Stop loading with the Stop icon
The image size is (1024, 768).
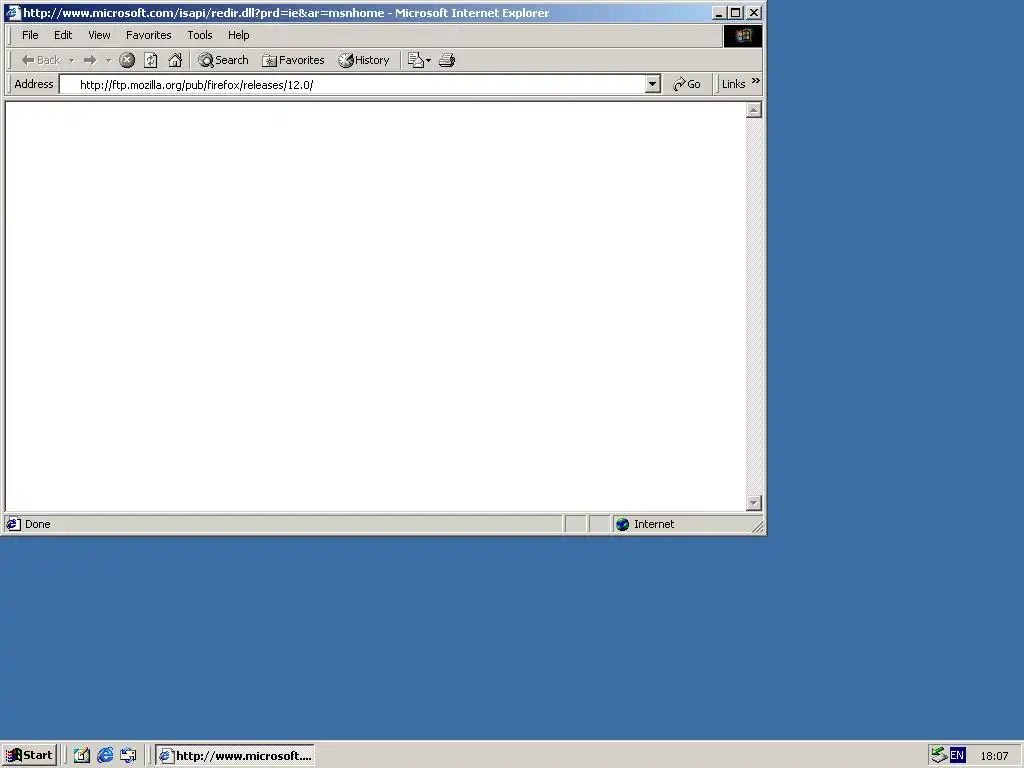[x=127, y=60]
